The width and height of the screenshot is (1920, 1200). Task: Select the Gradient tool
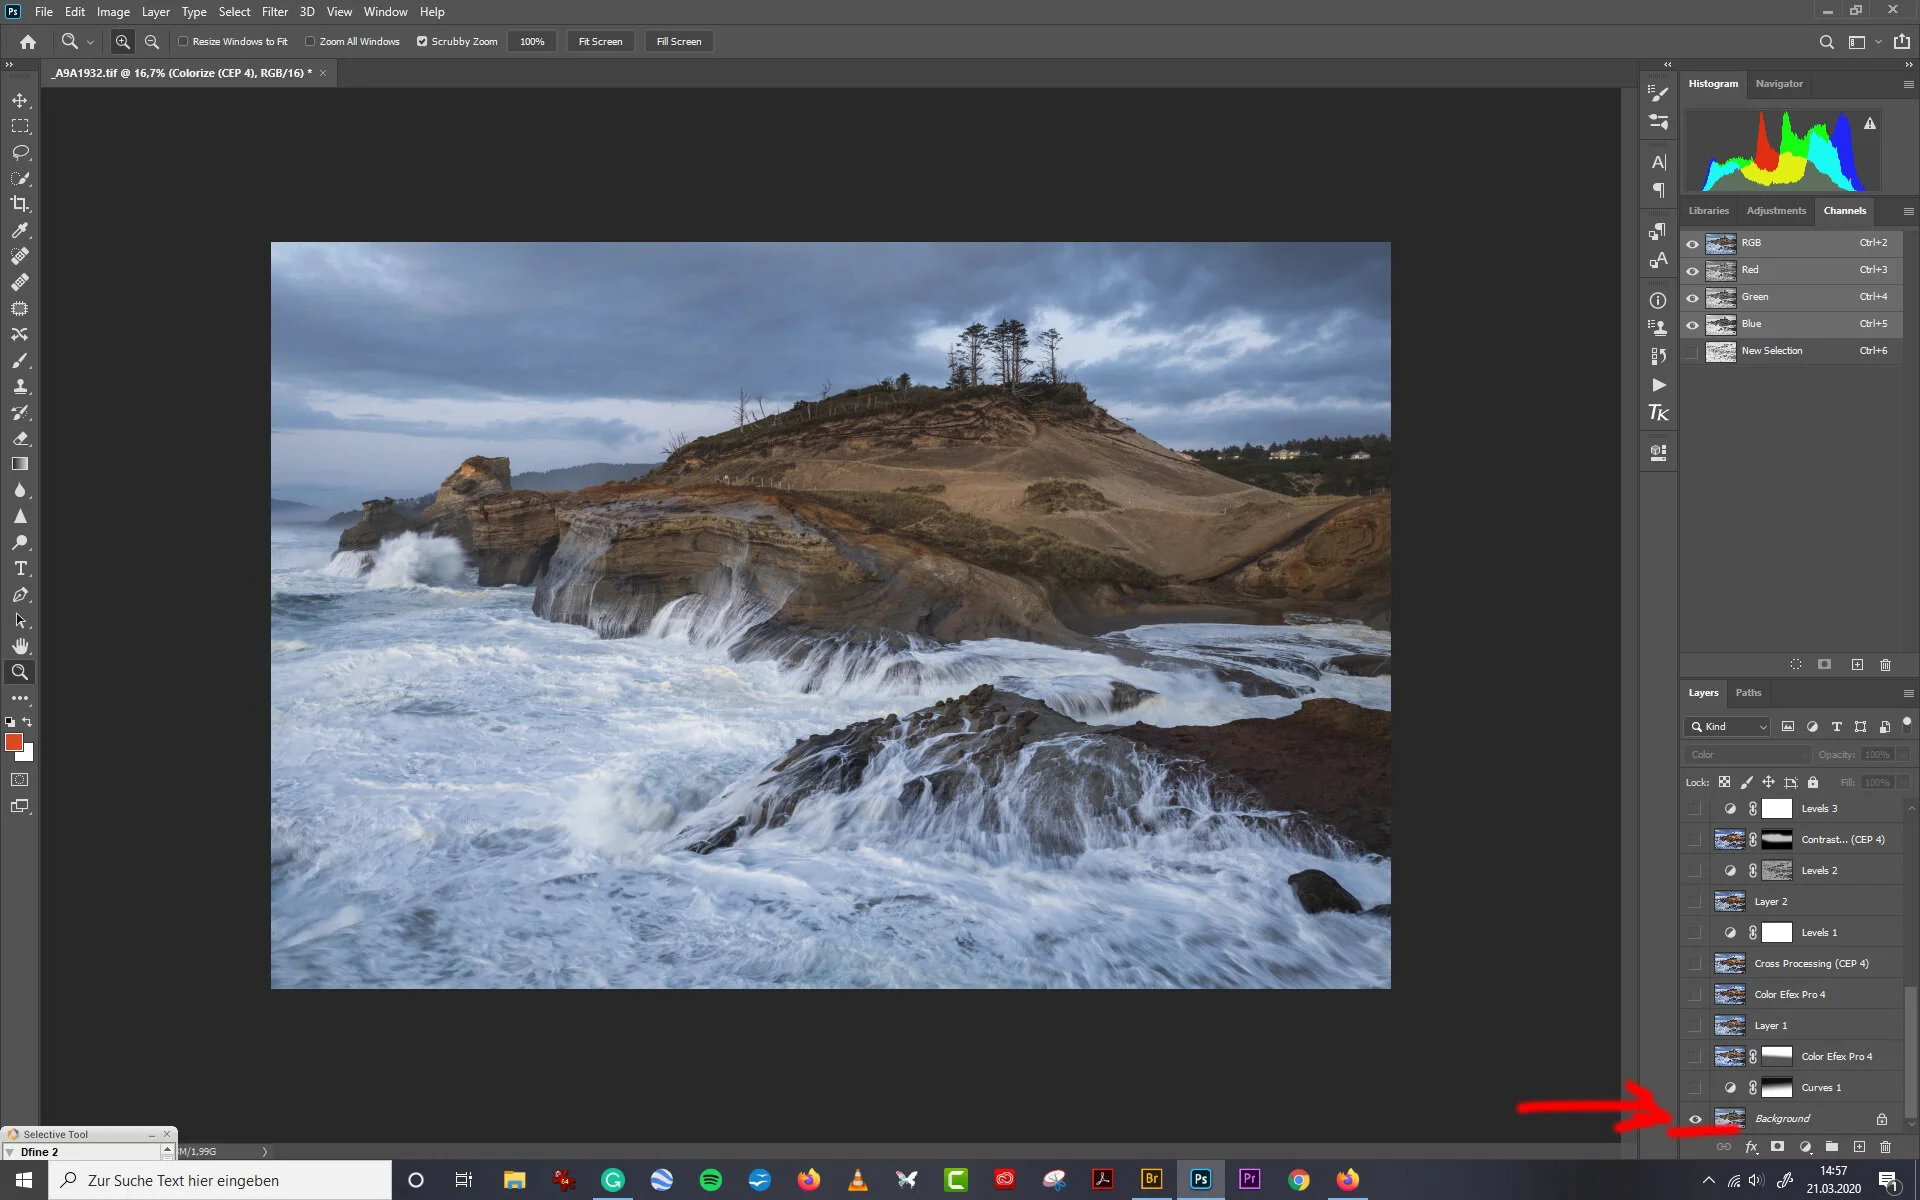coord(20,464)
